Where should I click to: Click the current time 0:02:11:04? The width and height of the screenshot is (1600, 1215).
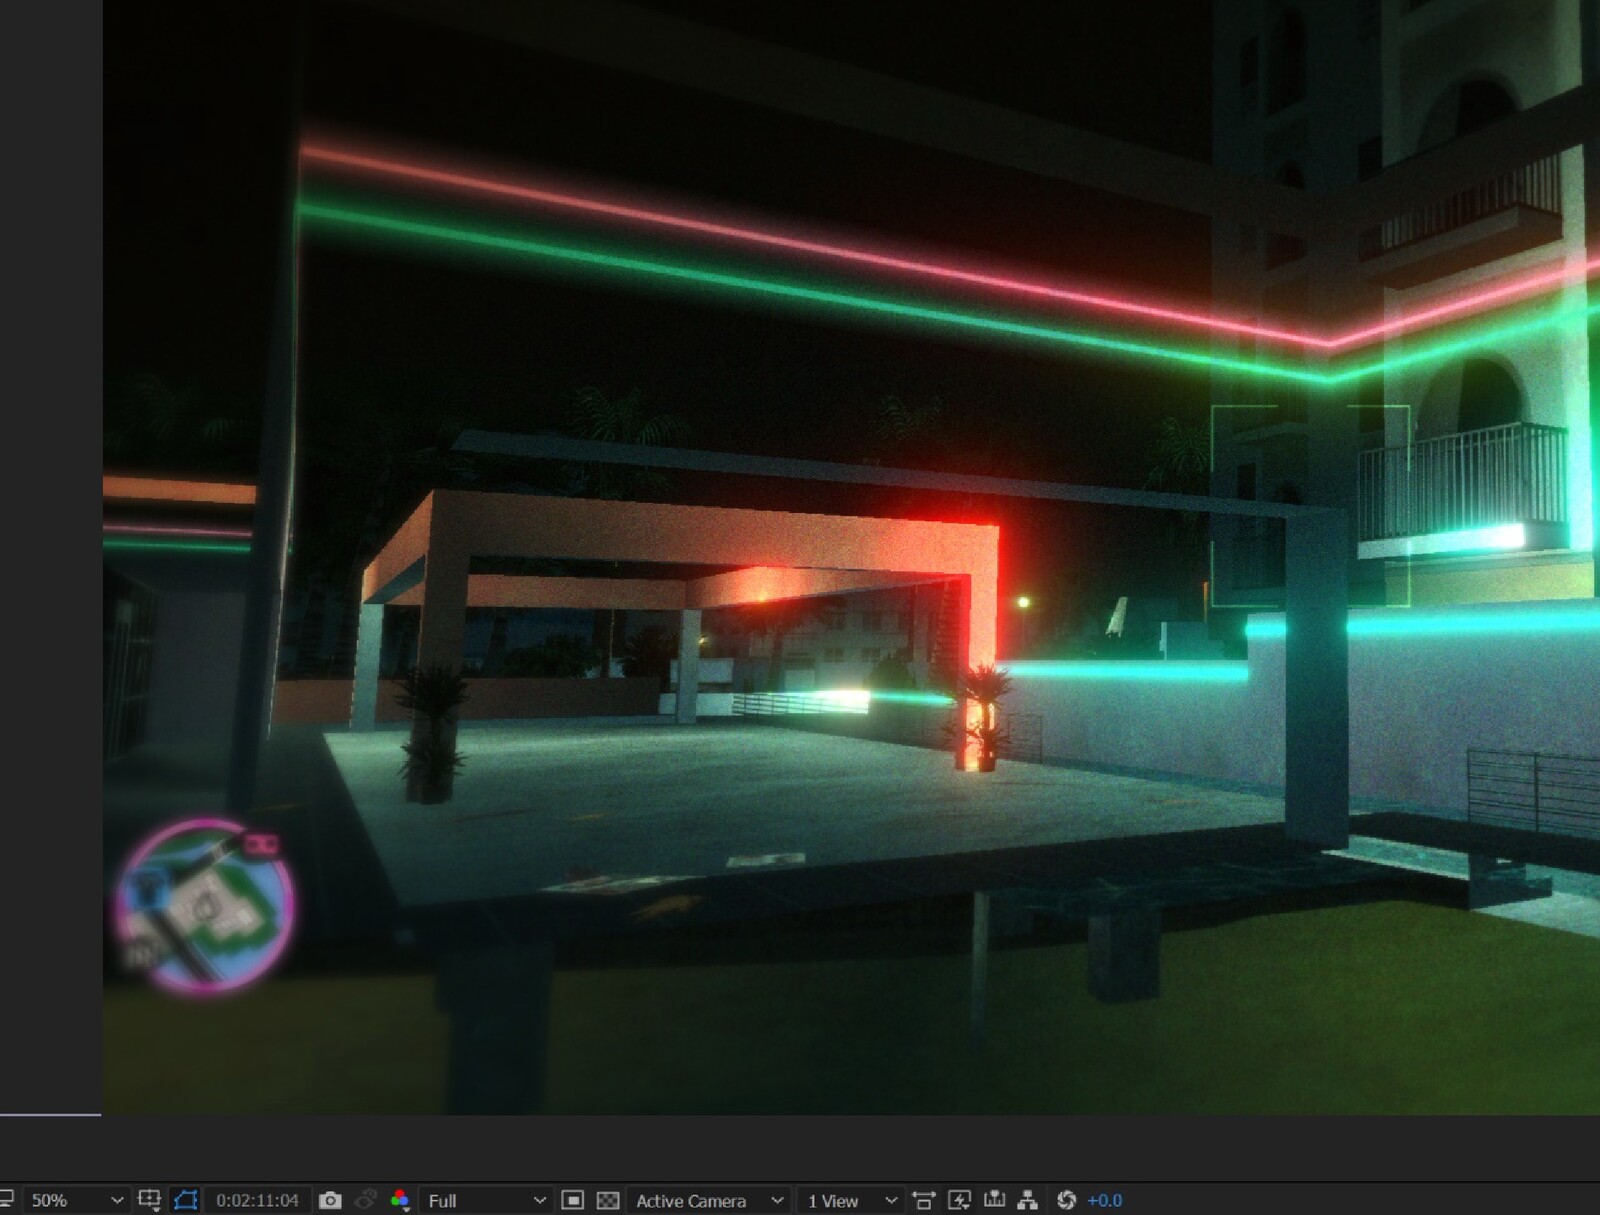[257, 1200]
